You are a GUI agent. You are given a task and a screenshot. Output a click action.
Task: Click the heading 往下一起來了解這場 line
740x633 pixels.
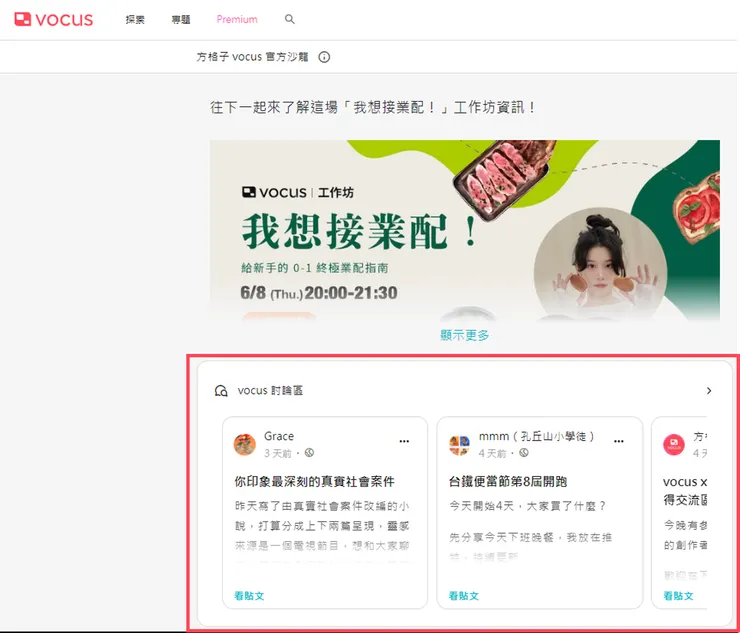point(373,108)
